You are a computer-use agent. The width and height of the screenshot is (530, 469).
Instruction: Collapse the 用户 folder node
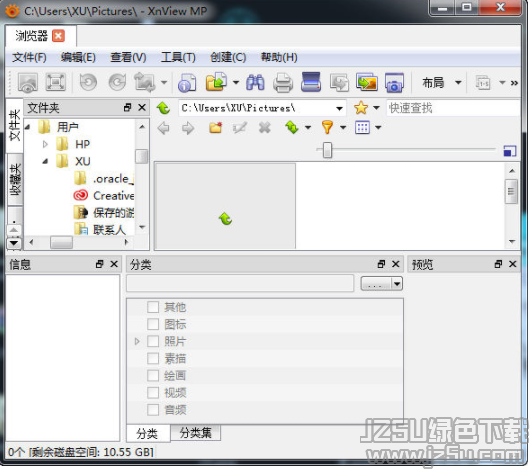[x=28, y=127]
